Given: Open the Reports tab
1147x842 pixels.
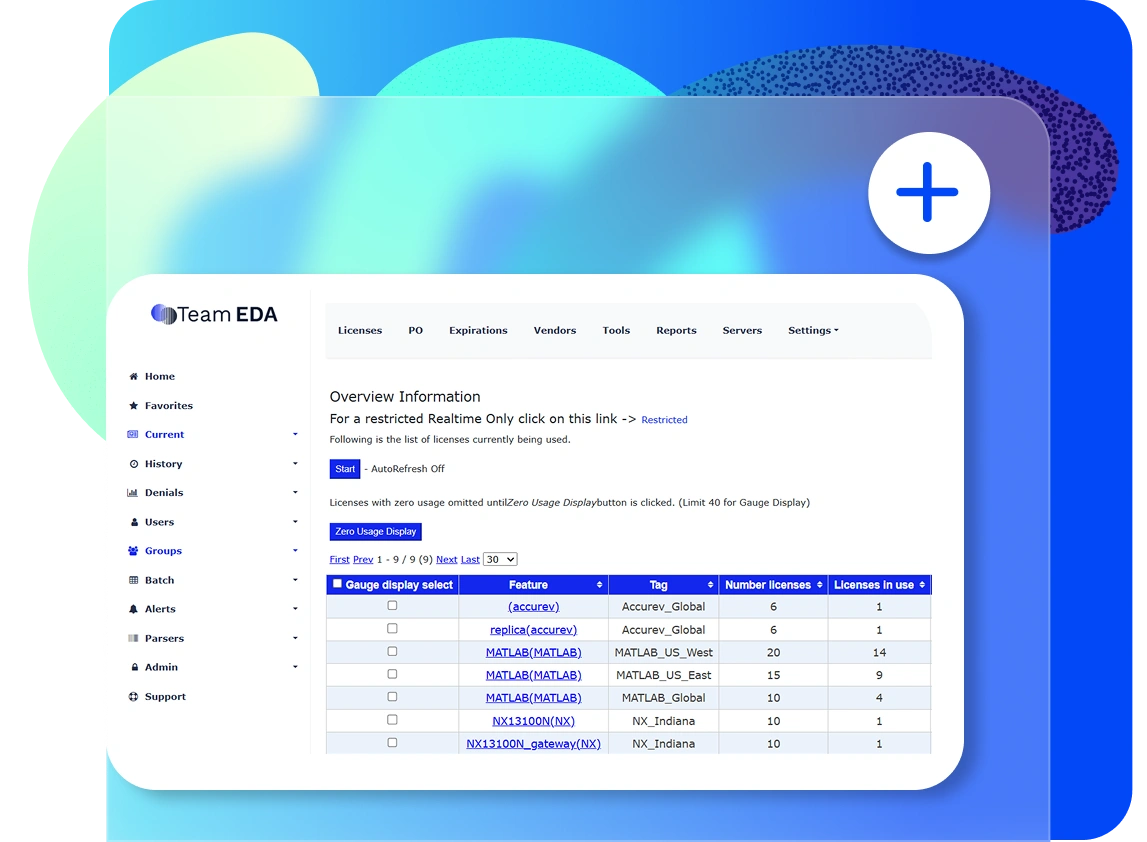Looking at the screenshot, I should pos(677,331).
